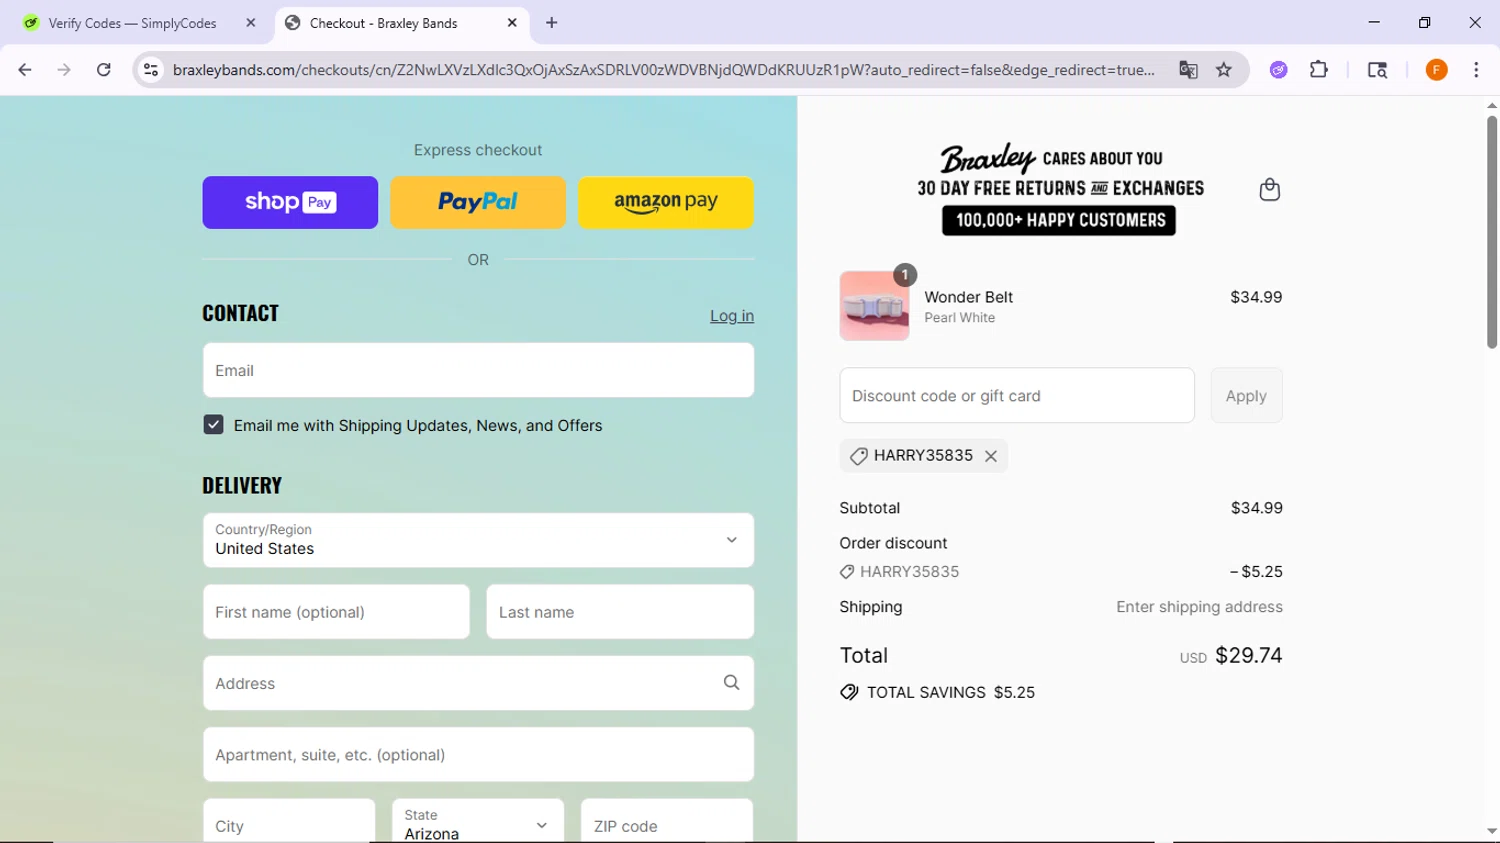Bookmark this page with the star icon
The image size is (1500, 843).
[1224, 70]
